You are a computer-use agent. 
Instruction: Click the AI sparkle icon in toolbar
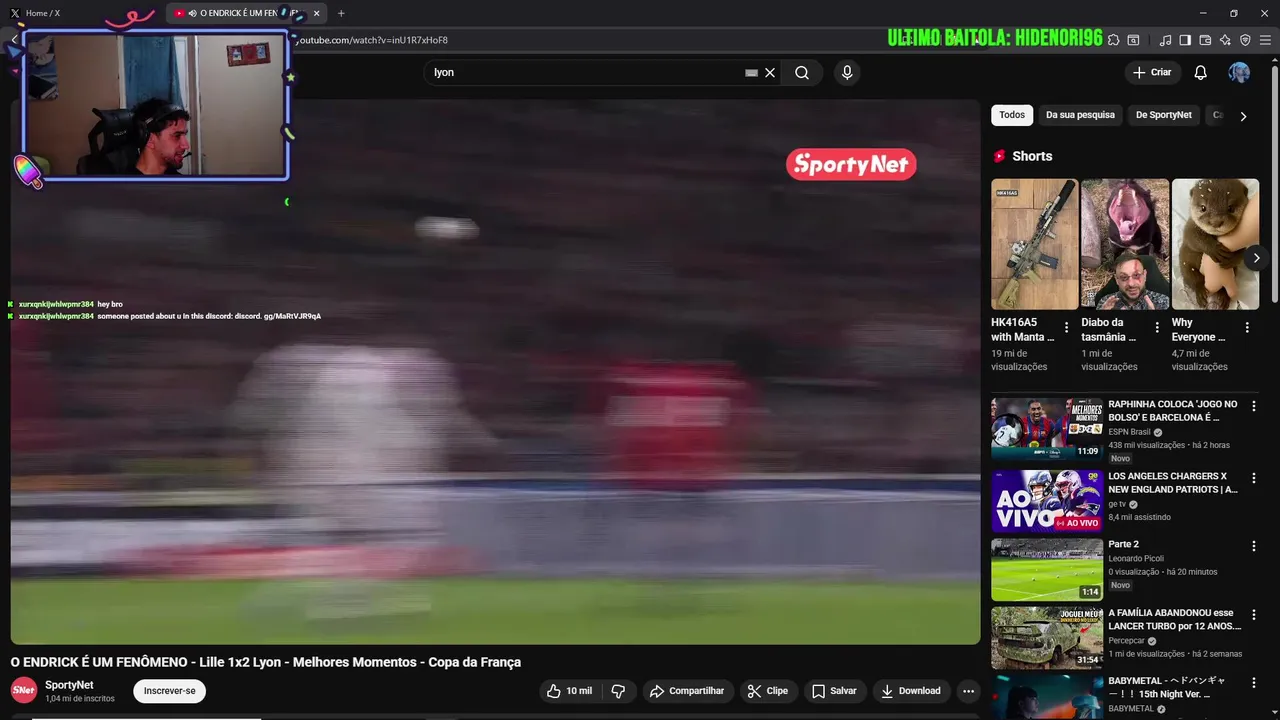1225,40
